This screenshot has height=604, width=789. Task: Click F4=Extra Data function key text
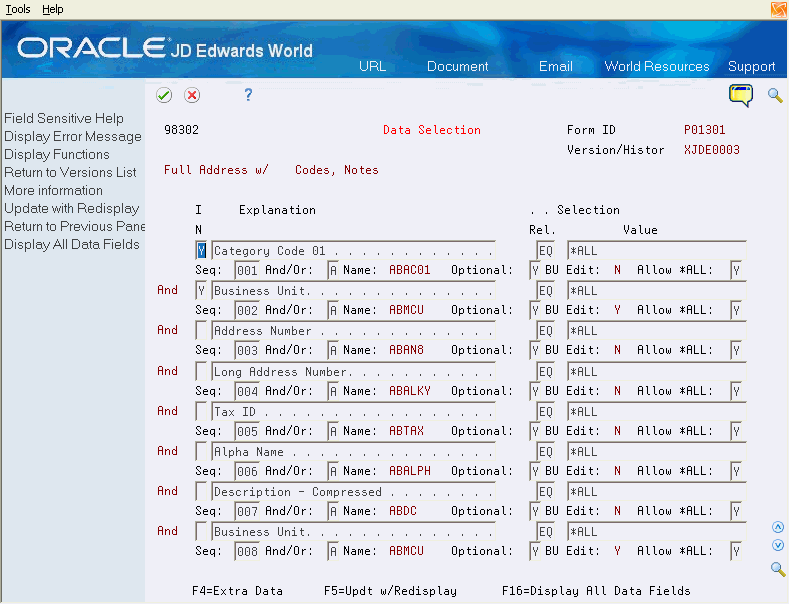click(238, 591)
